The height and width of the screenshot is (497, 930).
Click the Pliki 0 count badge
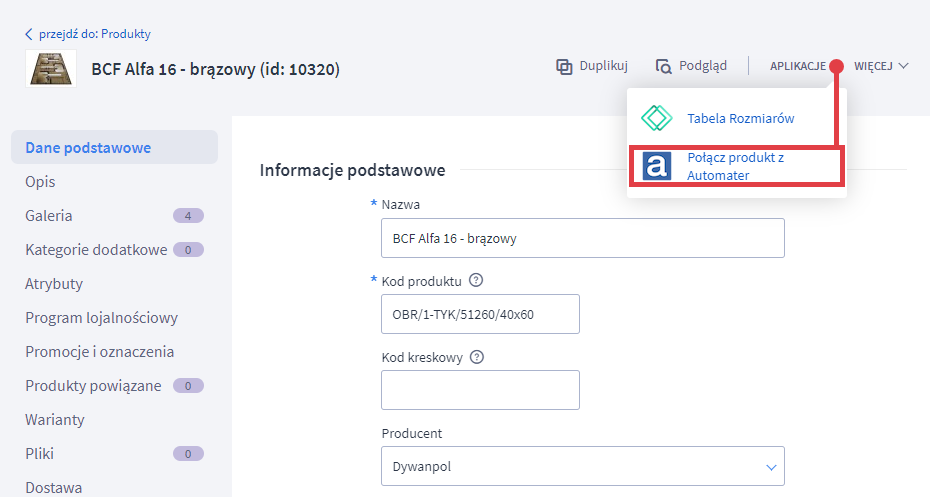click(x=188, y=454)
